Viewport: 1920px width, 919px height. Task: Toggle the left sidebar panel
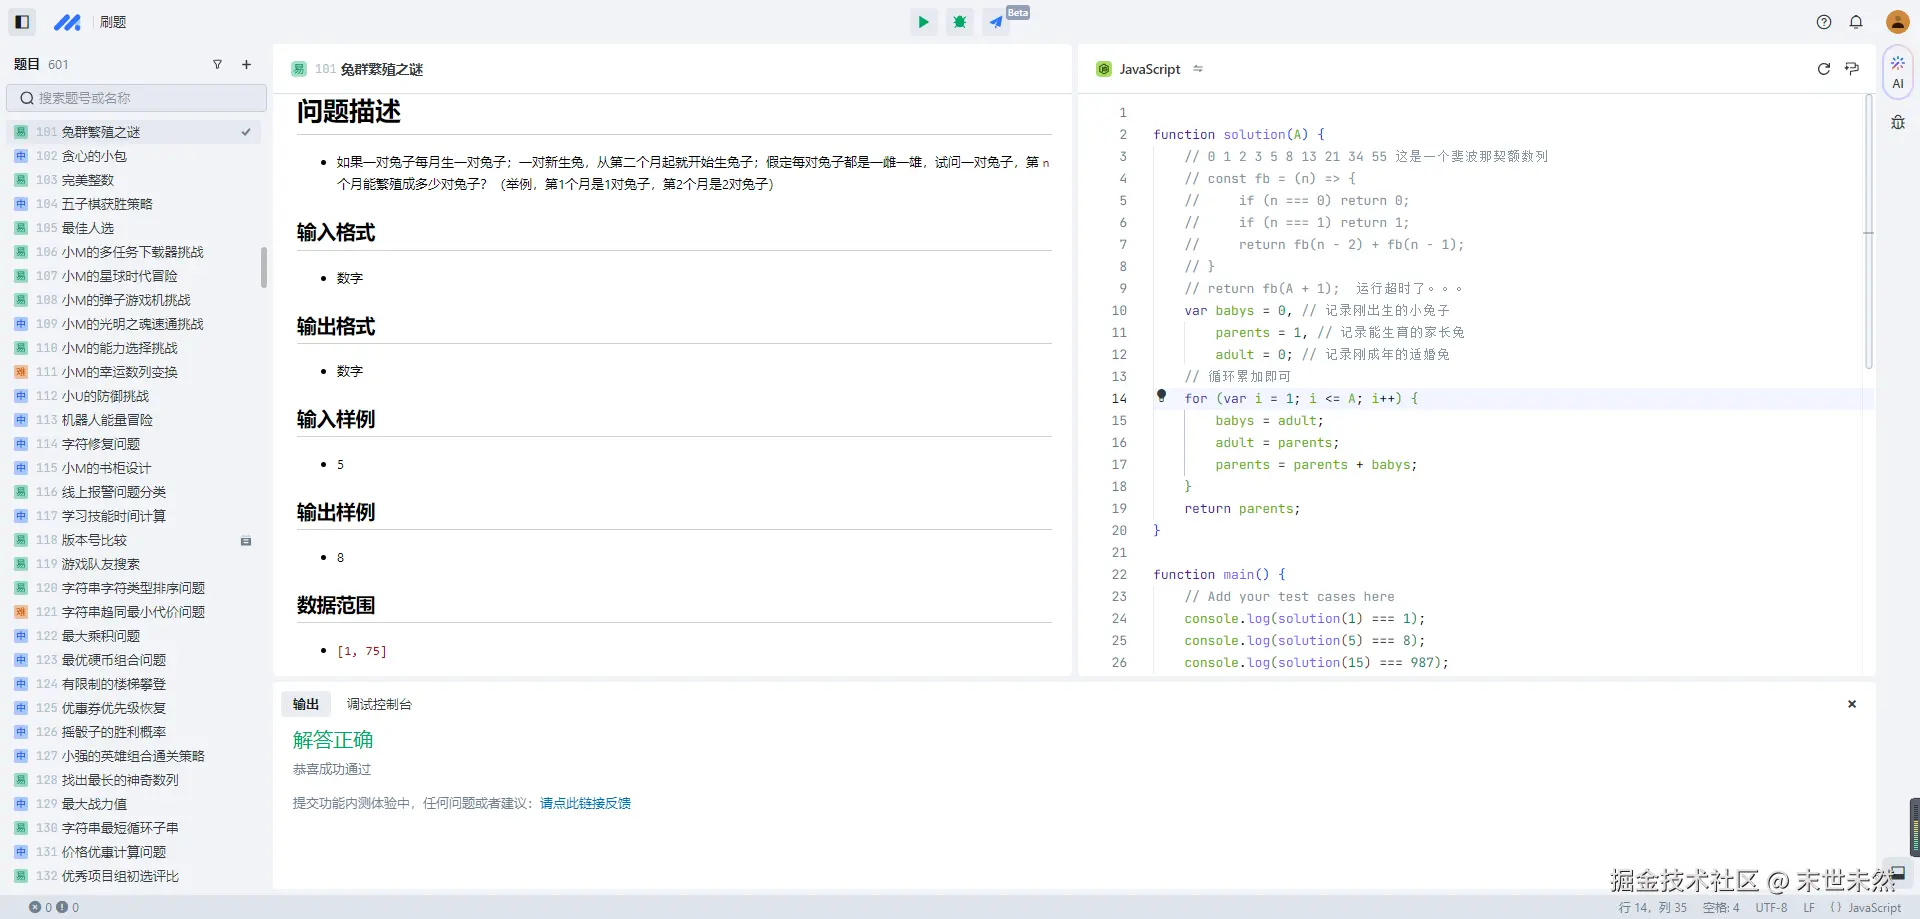(22, 22)
